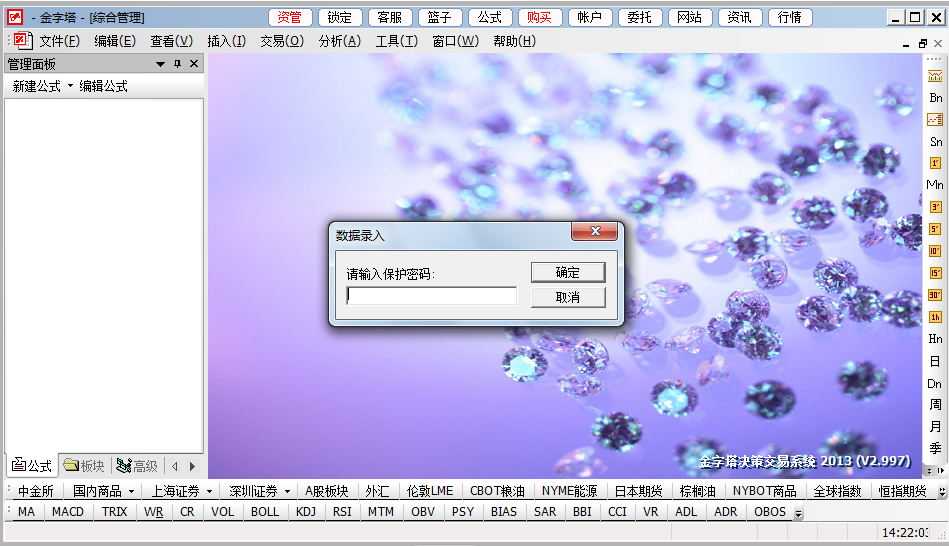Select the monthly 月 period button
The height and width of the screenshot is (546, 949).
click(935, 426)
